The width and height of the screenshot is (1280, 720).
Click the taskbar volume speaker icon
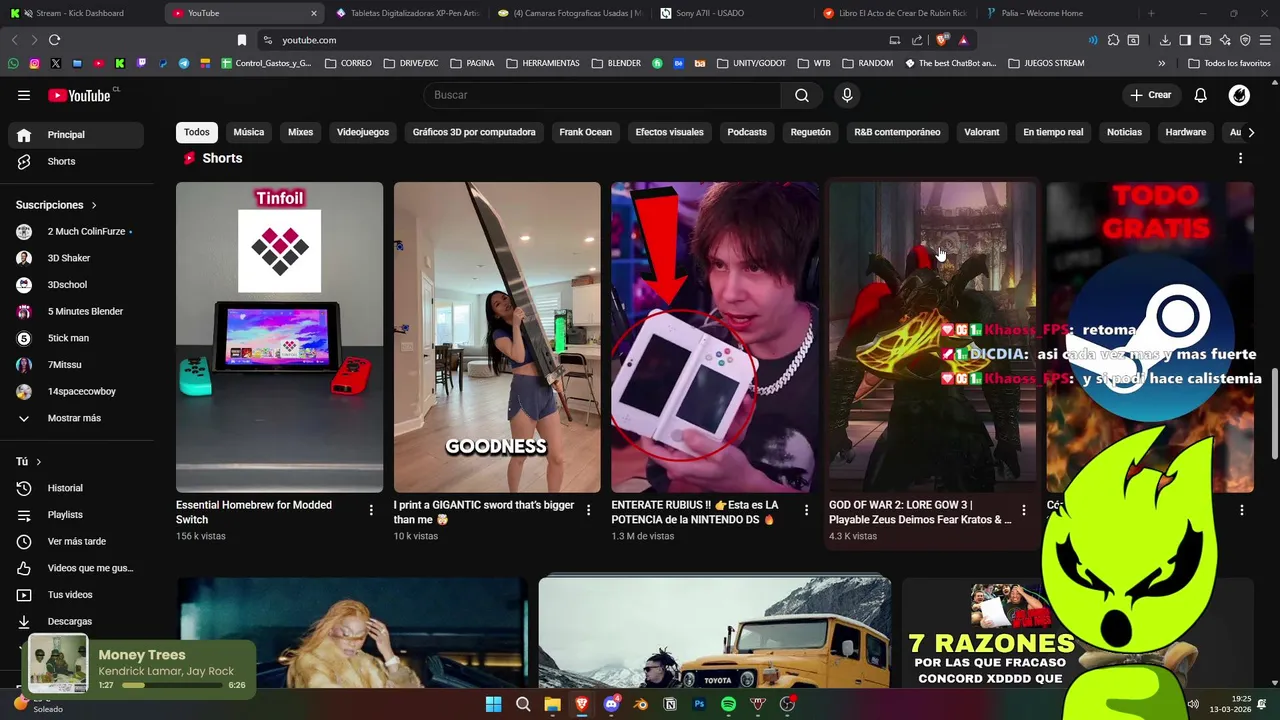pos(1192,704)
